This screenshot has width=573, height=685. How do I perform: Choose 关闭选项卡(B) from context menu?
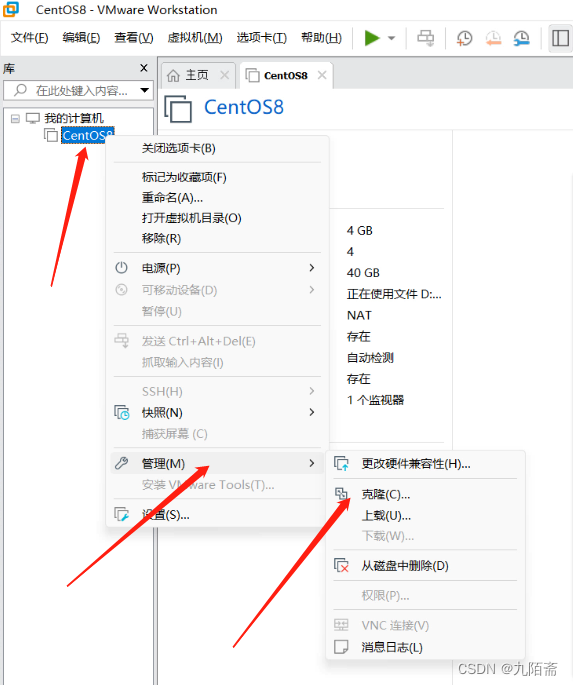coord(217,148)
